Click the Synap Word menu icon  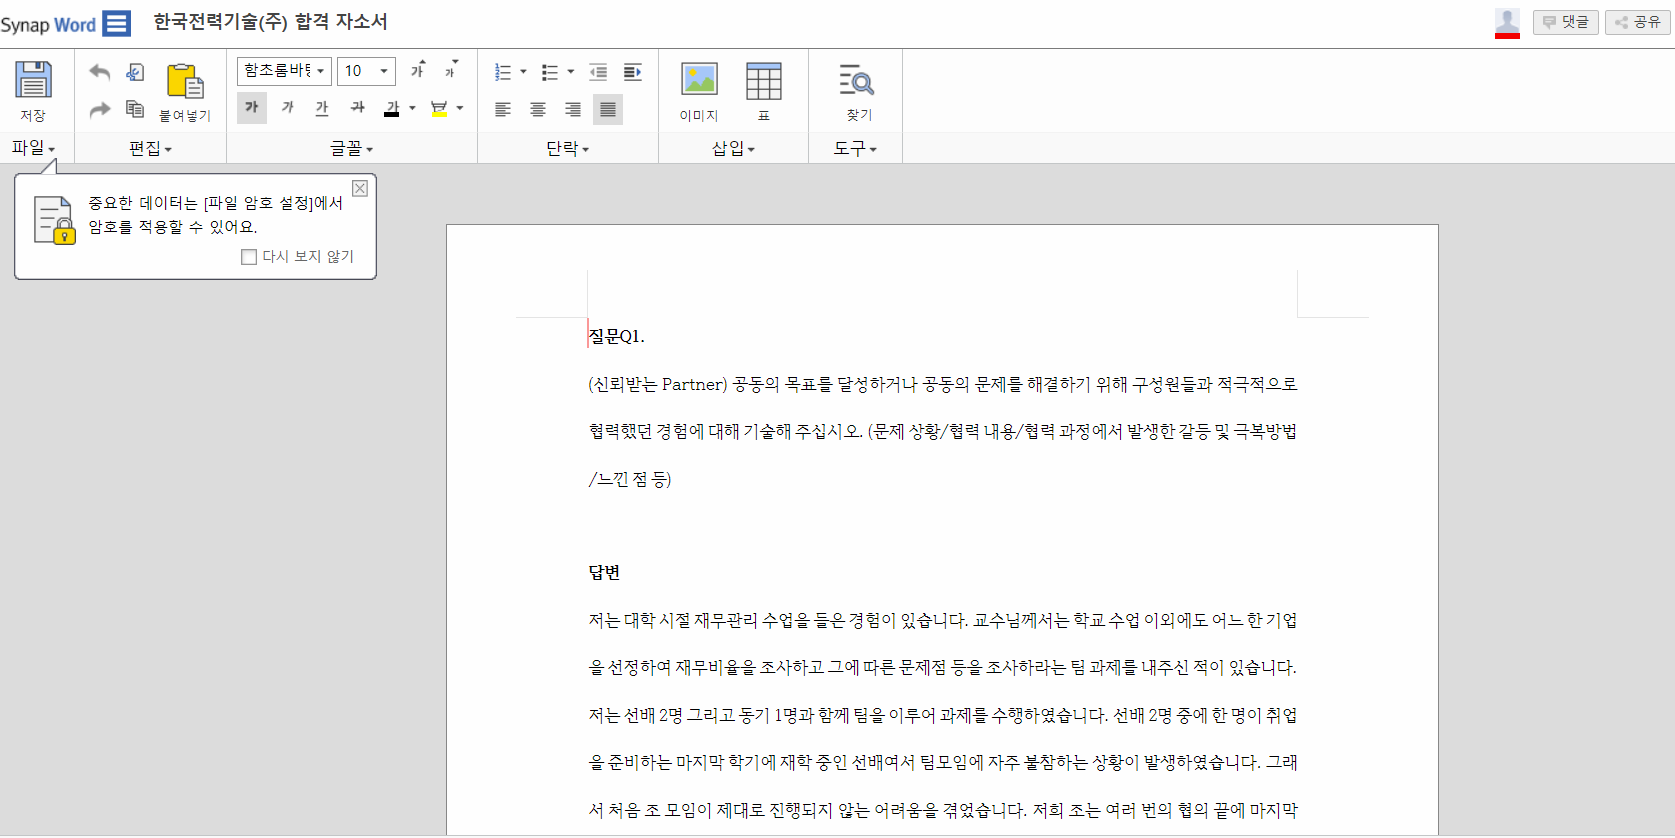[x=117, y=23]
